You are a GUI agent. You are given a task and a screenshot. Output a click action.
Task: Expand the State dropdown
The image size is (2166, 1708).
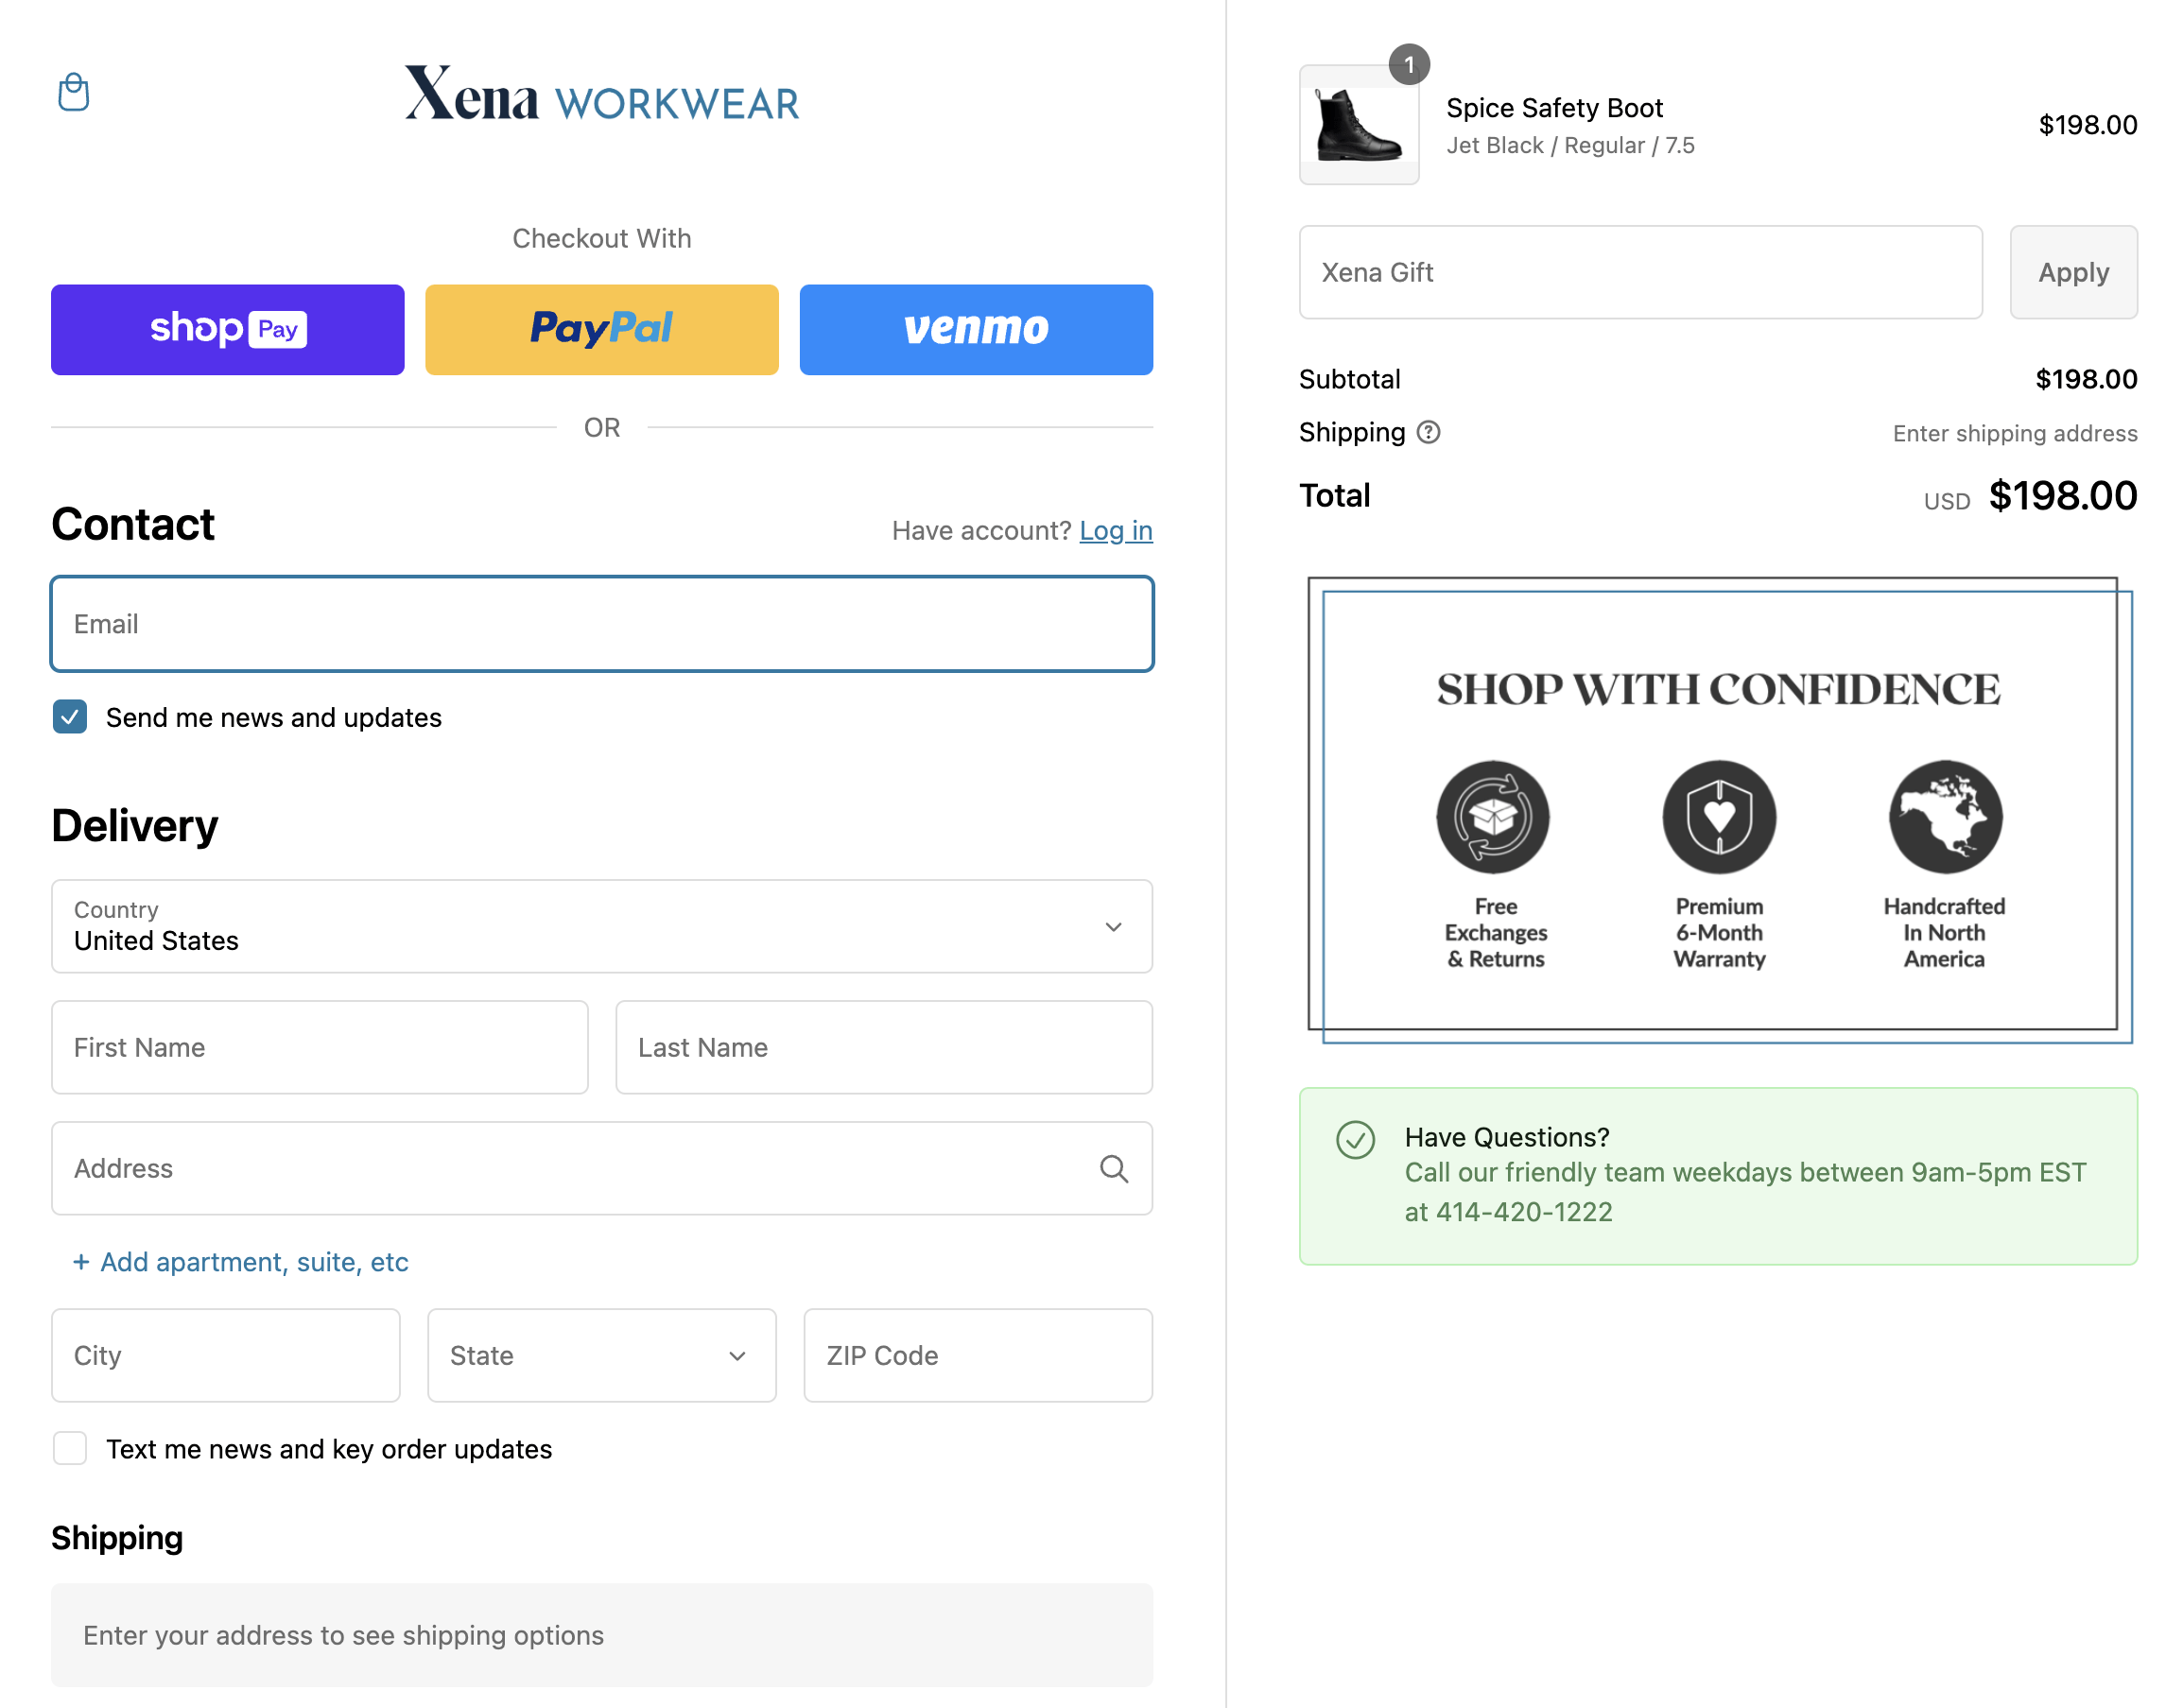(x=601, y=1355)
